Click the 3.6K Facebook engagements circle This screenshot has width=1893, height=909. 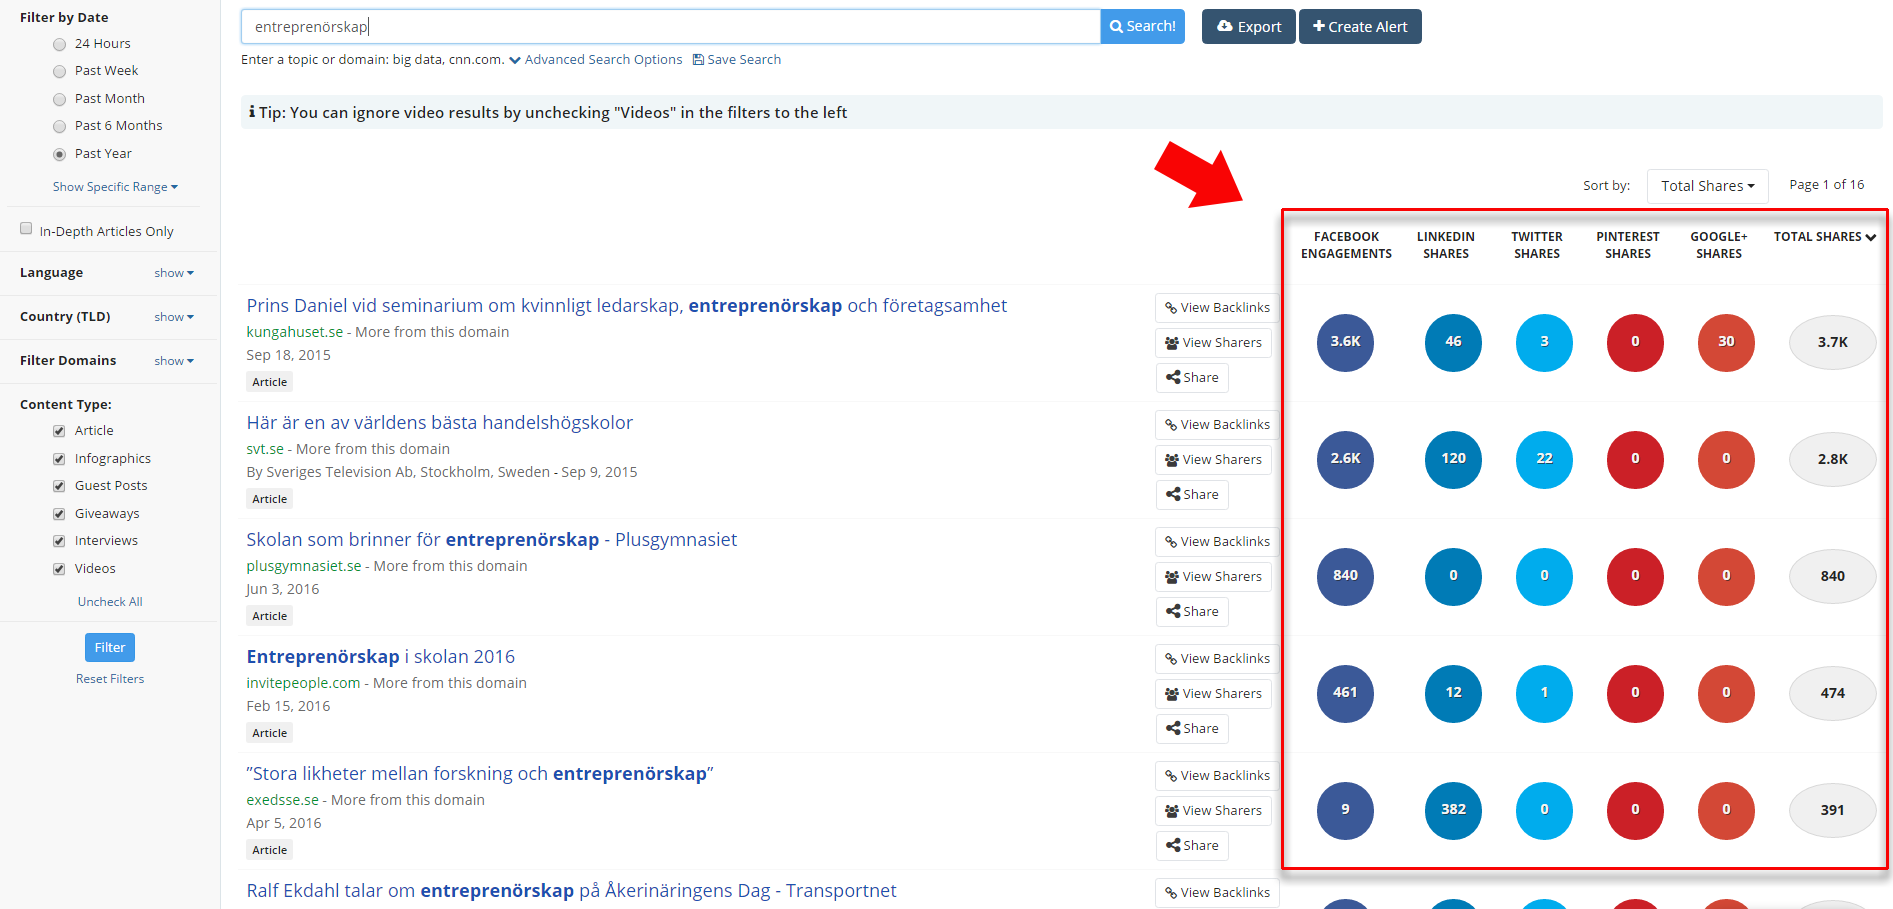pos(1345,342)
